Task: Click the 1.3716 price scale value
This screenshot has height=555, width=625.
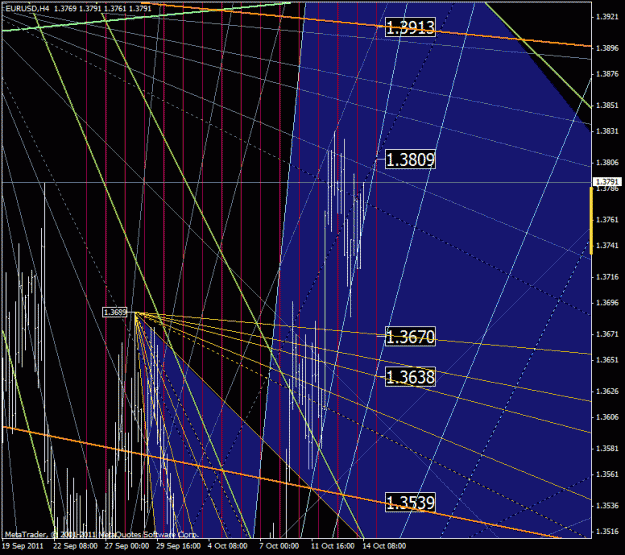Action: (607, 277)
